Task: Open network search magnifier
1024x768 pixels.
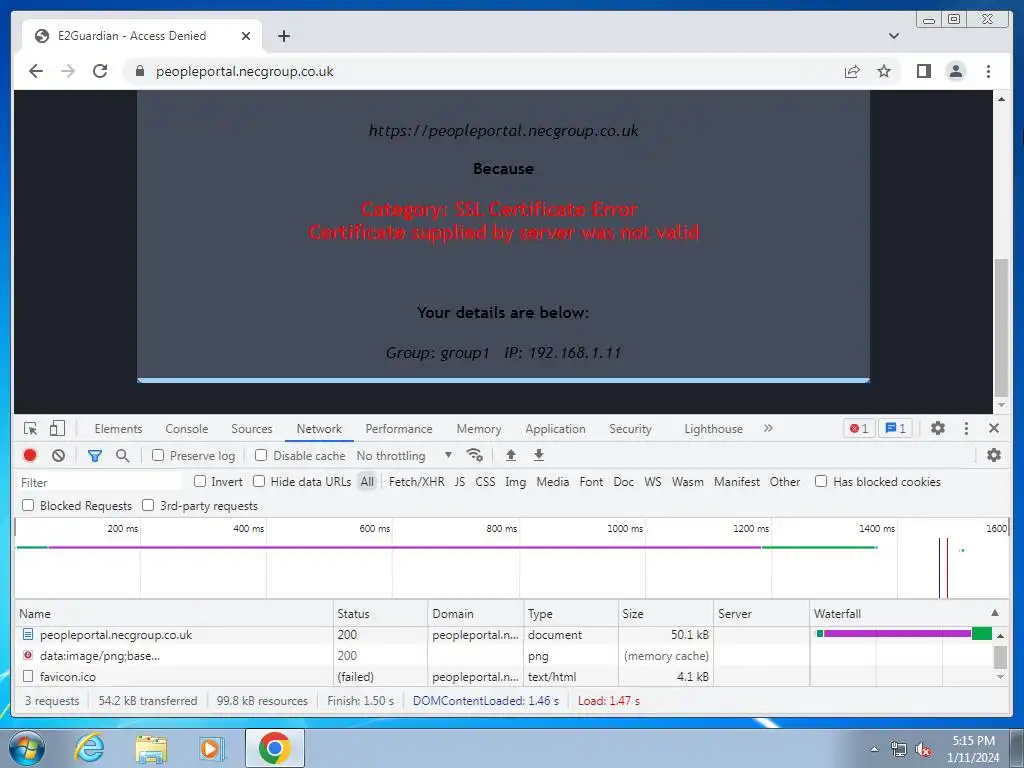Action: [x=122, y=455]
